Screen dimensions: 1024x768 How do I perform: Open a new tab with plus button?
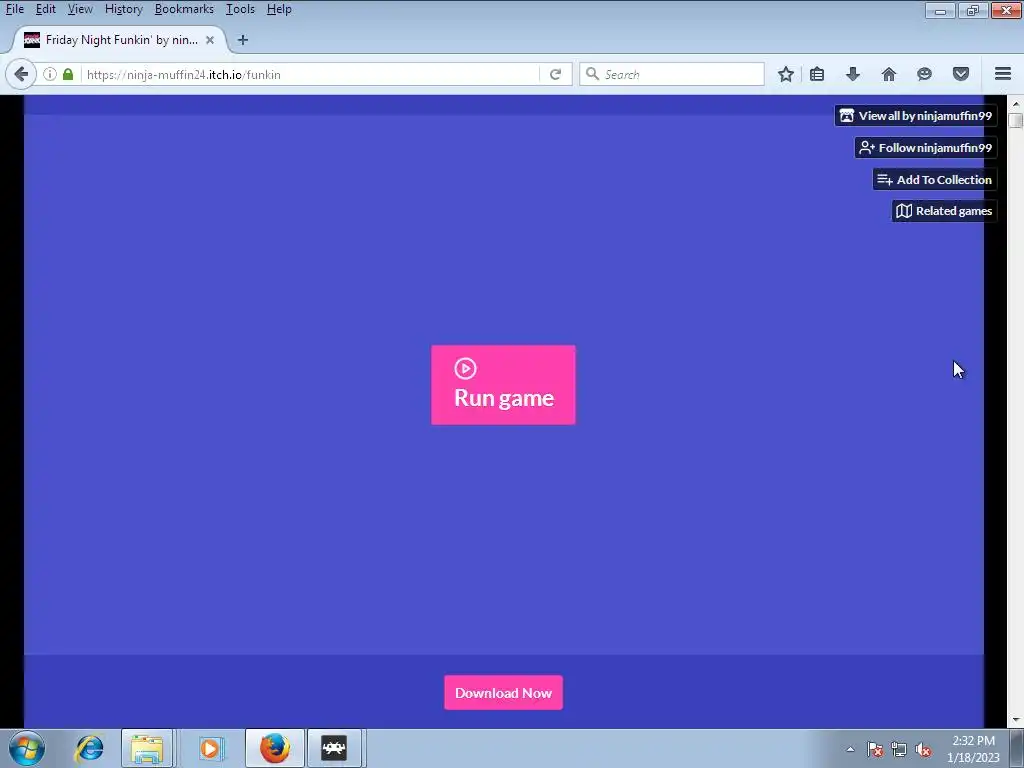(x=242, y=40)
